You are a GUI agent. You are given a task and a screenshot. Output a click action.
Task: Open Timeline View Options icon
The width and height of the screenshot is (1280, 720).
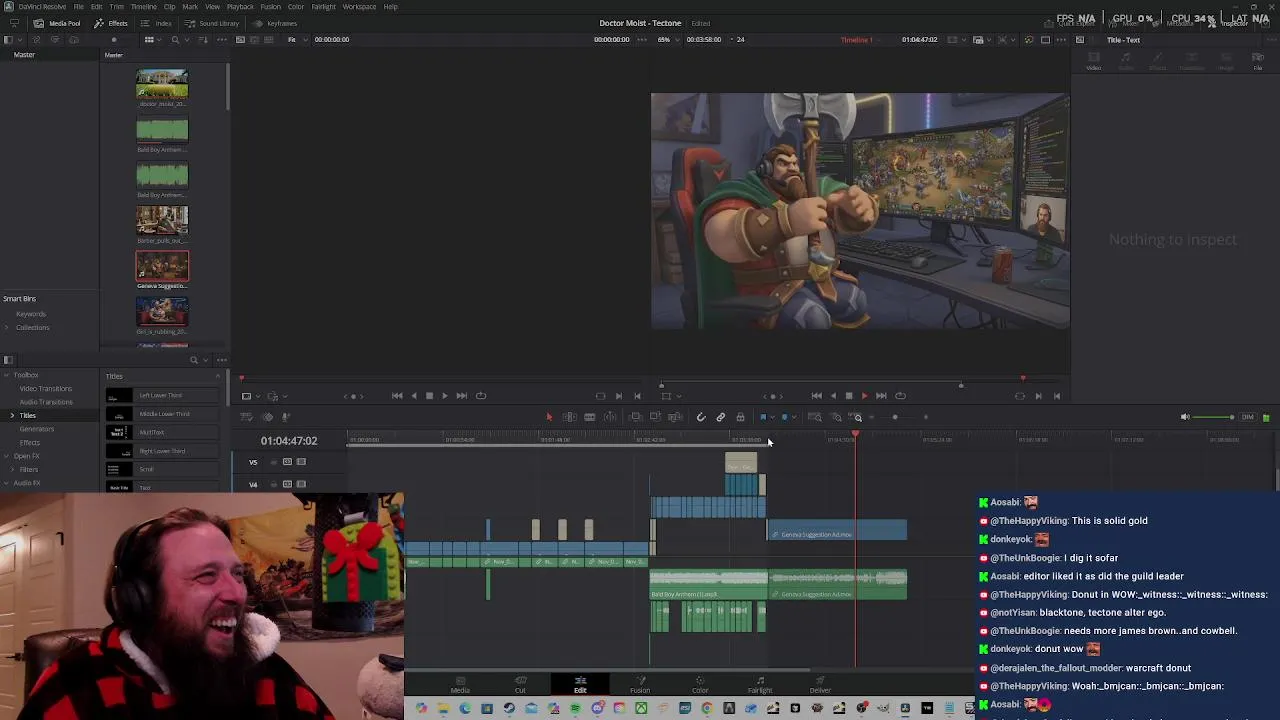tap(246, 417)
